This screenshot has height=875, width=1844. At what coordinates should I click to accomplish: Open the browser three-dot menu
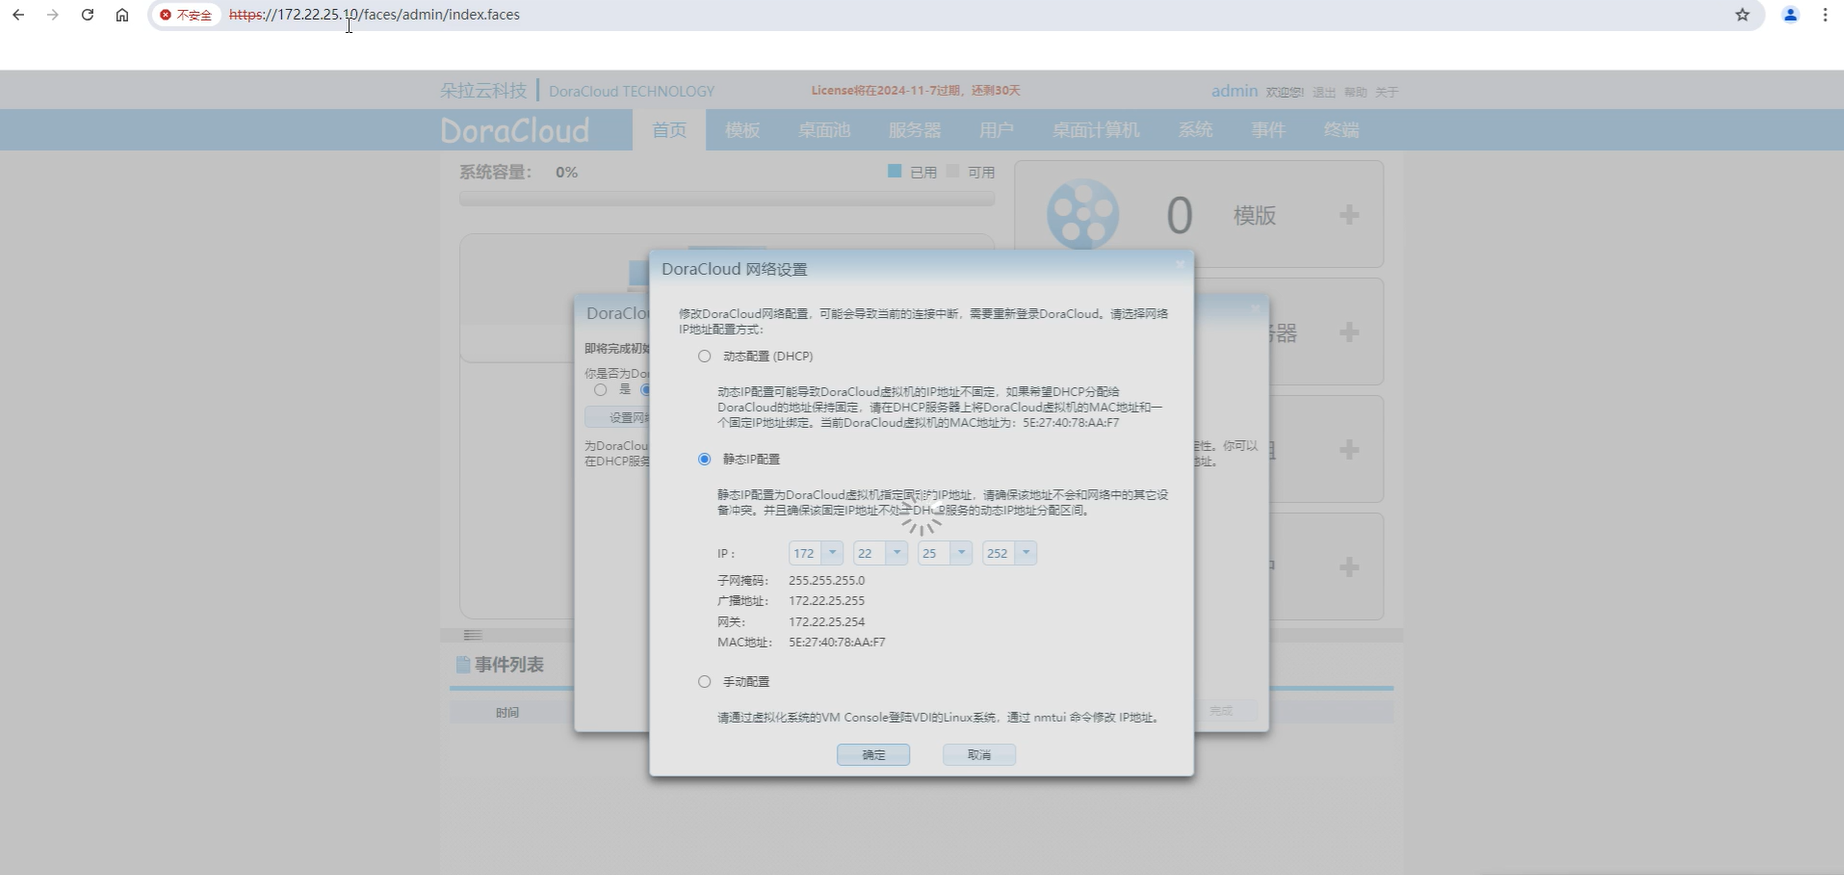click(1825, 15)
